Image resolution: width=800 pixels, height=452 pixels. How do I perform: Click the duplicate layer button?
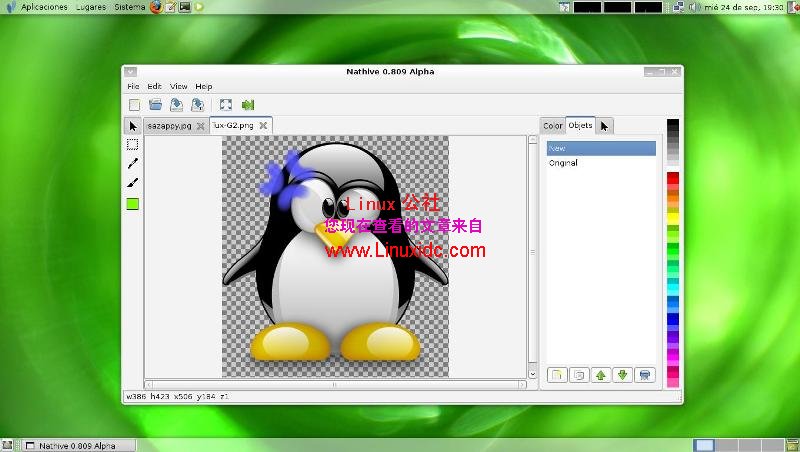(x=579, y=375)
